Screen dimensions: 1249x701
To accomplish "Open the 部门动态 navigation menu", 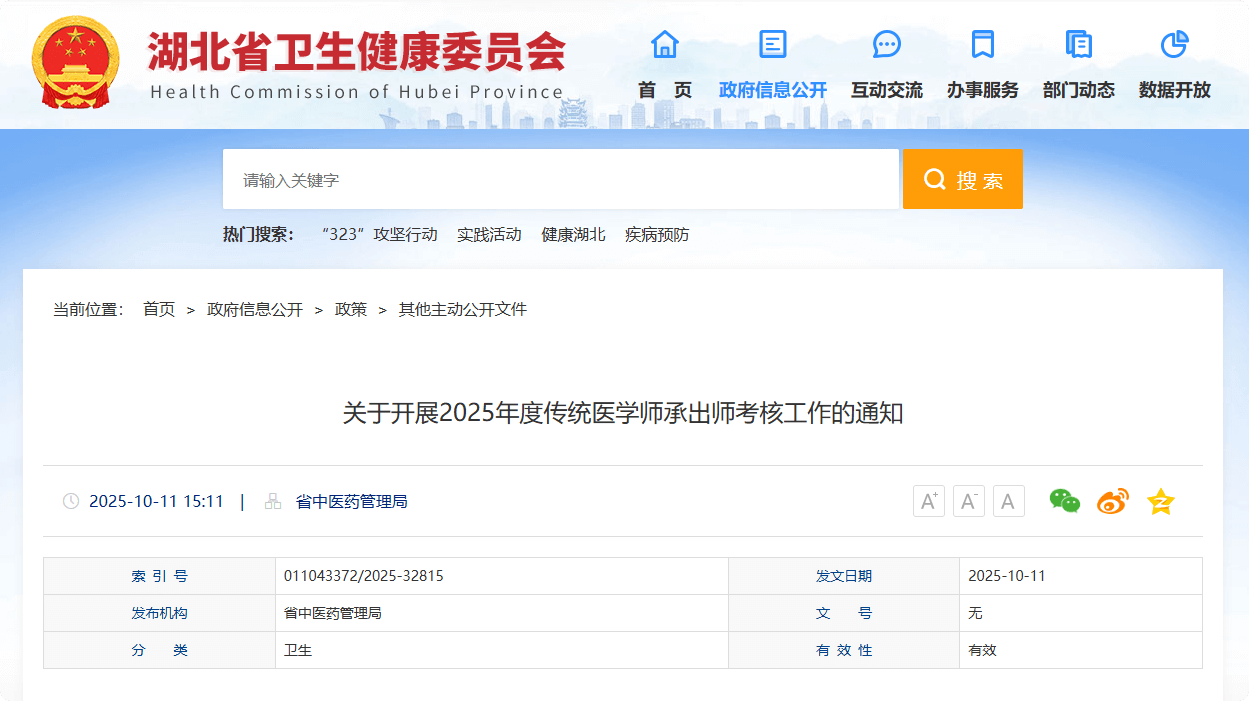I will pos(1078,90).
